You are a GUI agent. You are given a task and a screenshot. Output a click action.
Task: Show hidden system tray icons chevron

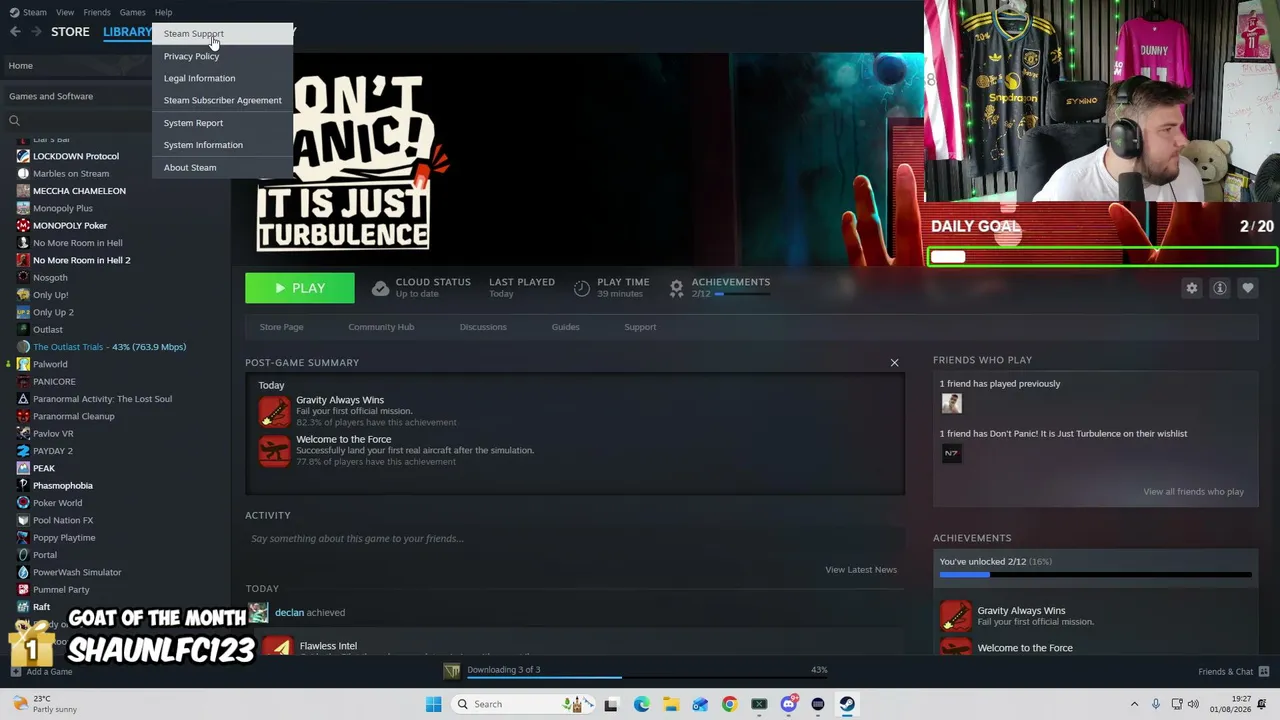tap(1134, 704)
